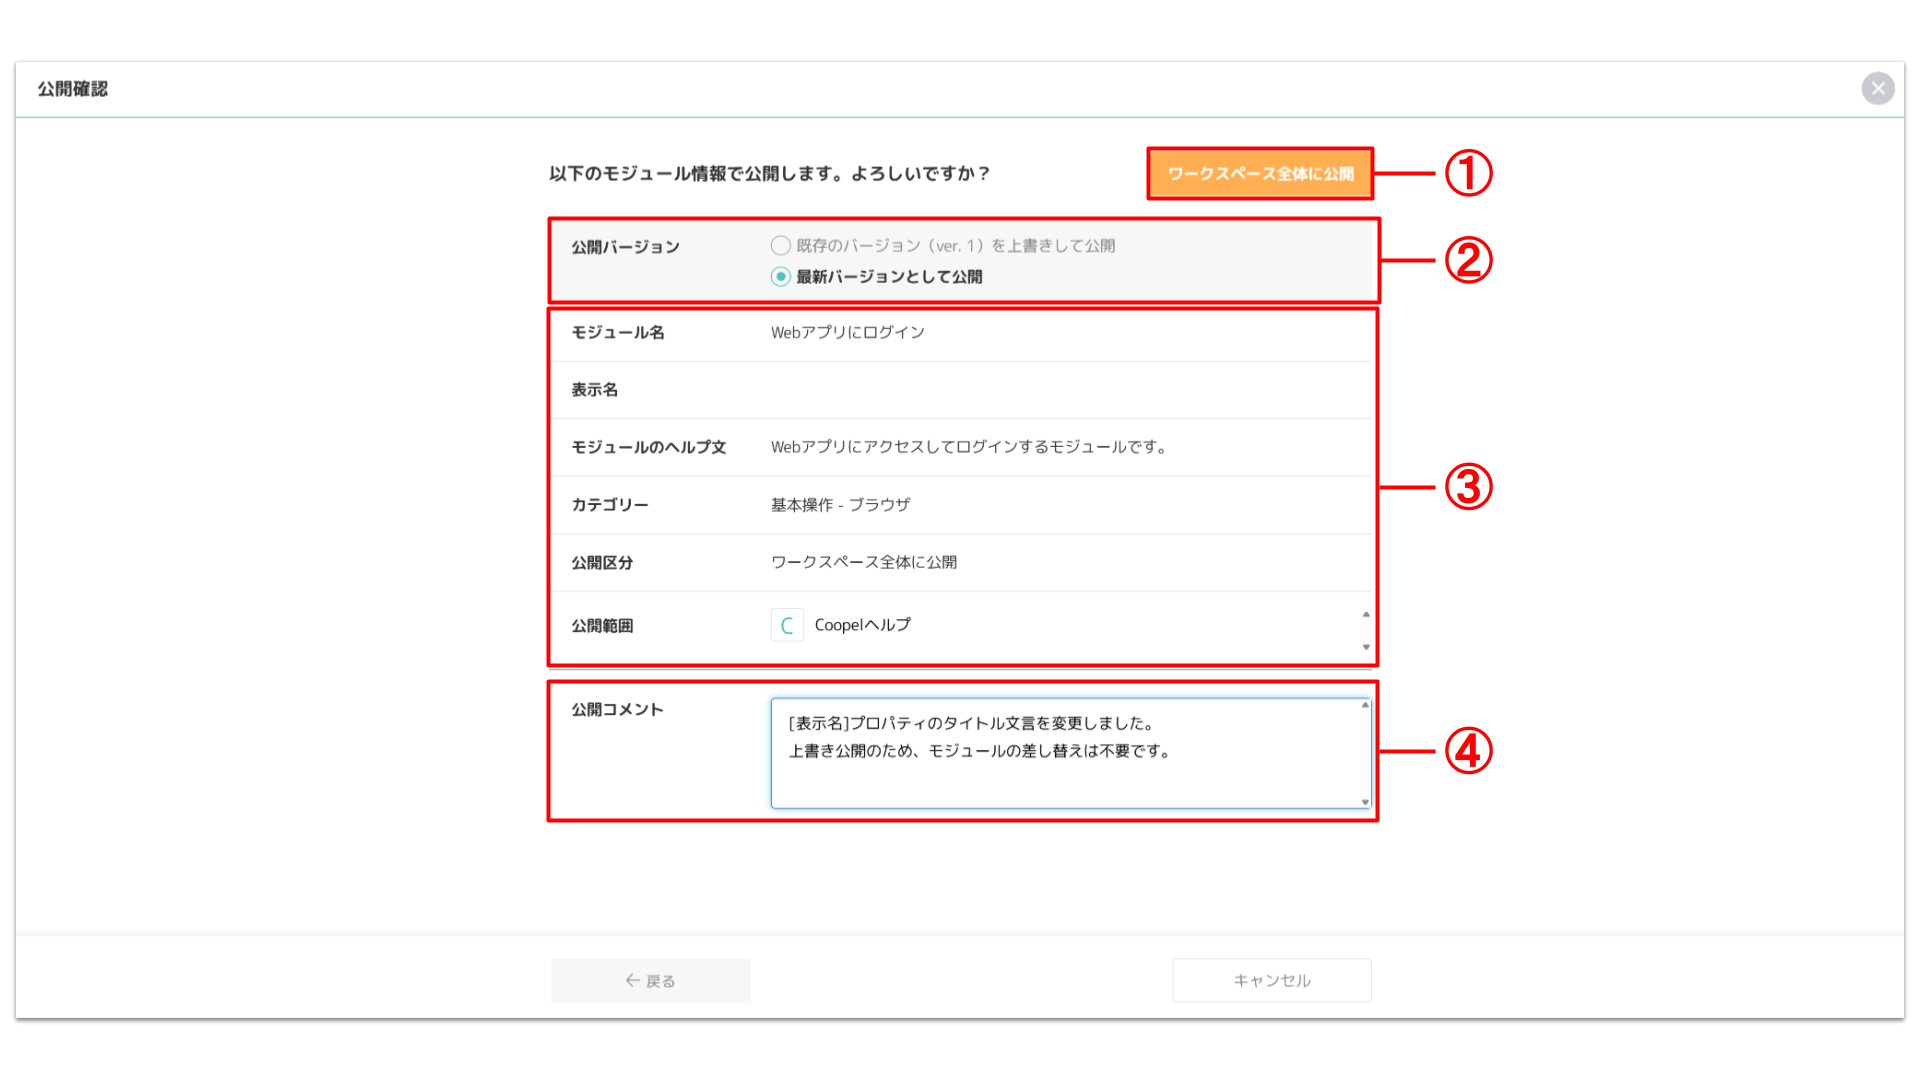Click the 公開区分 value ワークスペース全体に公開
This screenshot has height=1080, width=1920.
(864, 562)
